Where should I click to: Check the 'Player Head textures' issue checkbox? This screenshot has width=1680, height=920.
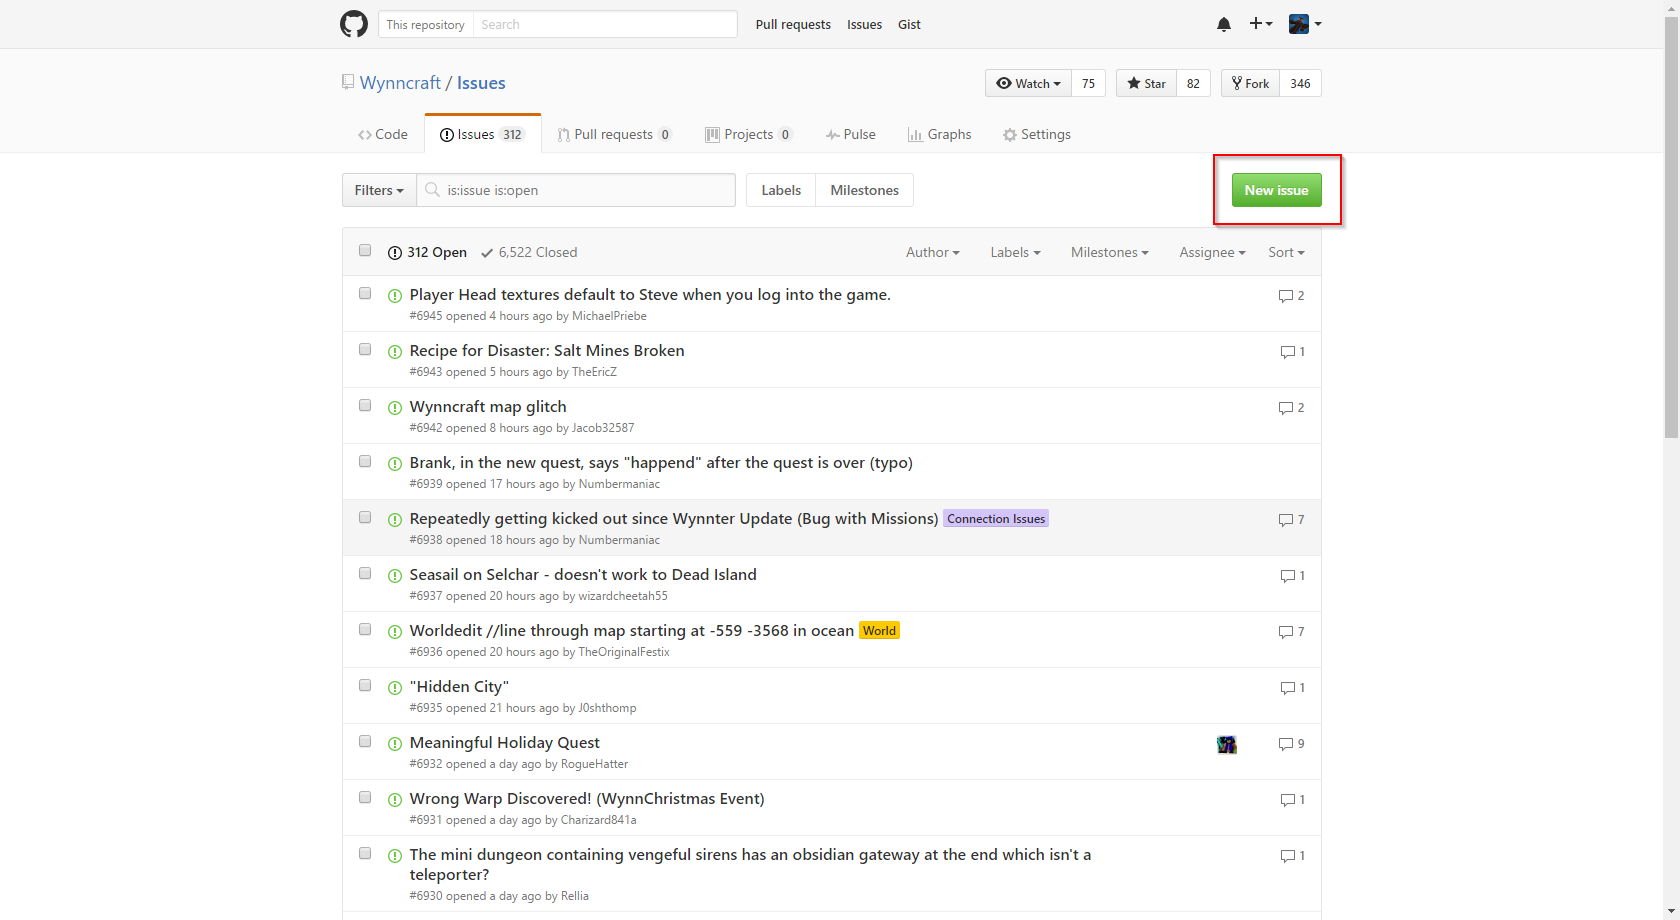[365, 294]
